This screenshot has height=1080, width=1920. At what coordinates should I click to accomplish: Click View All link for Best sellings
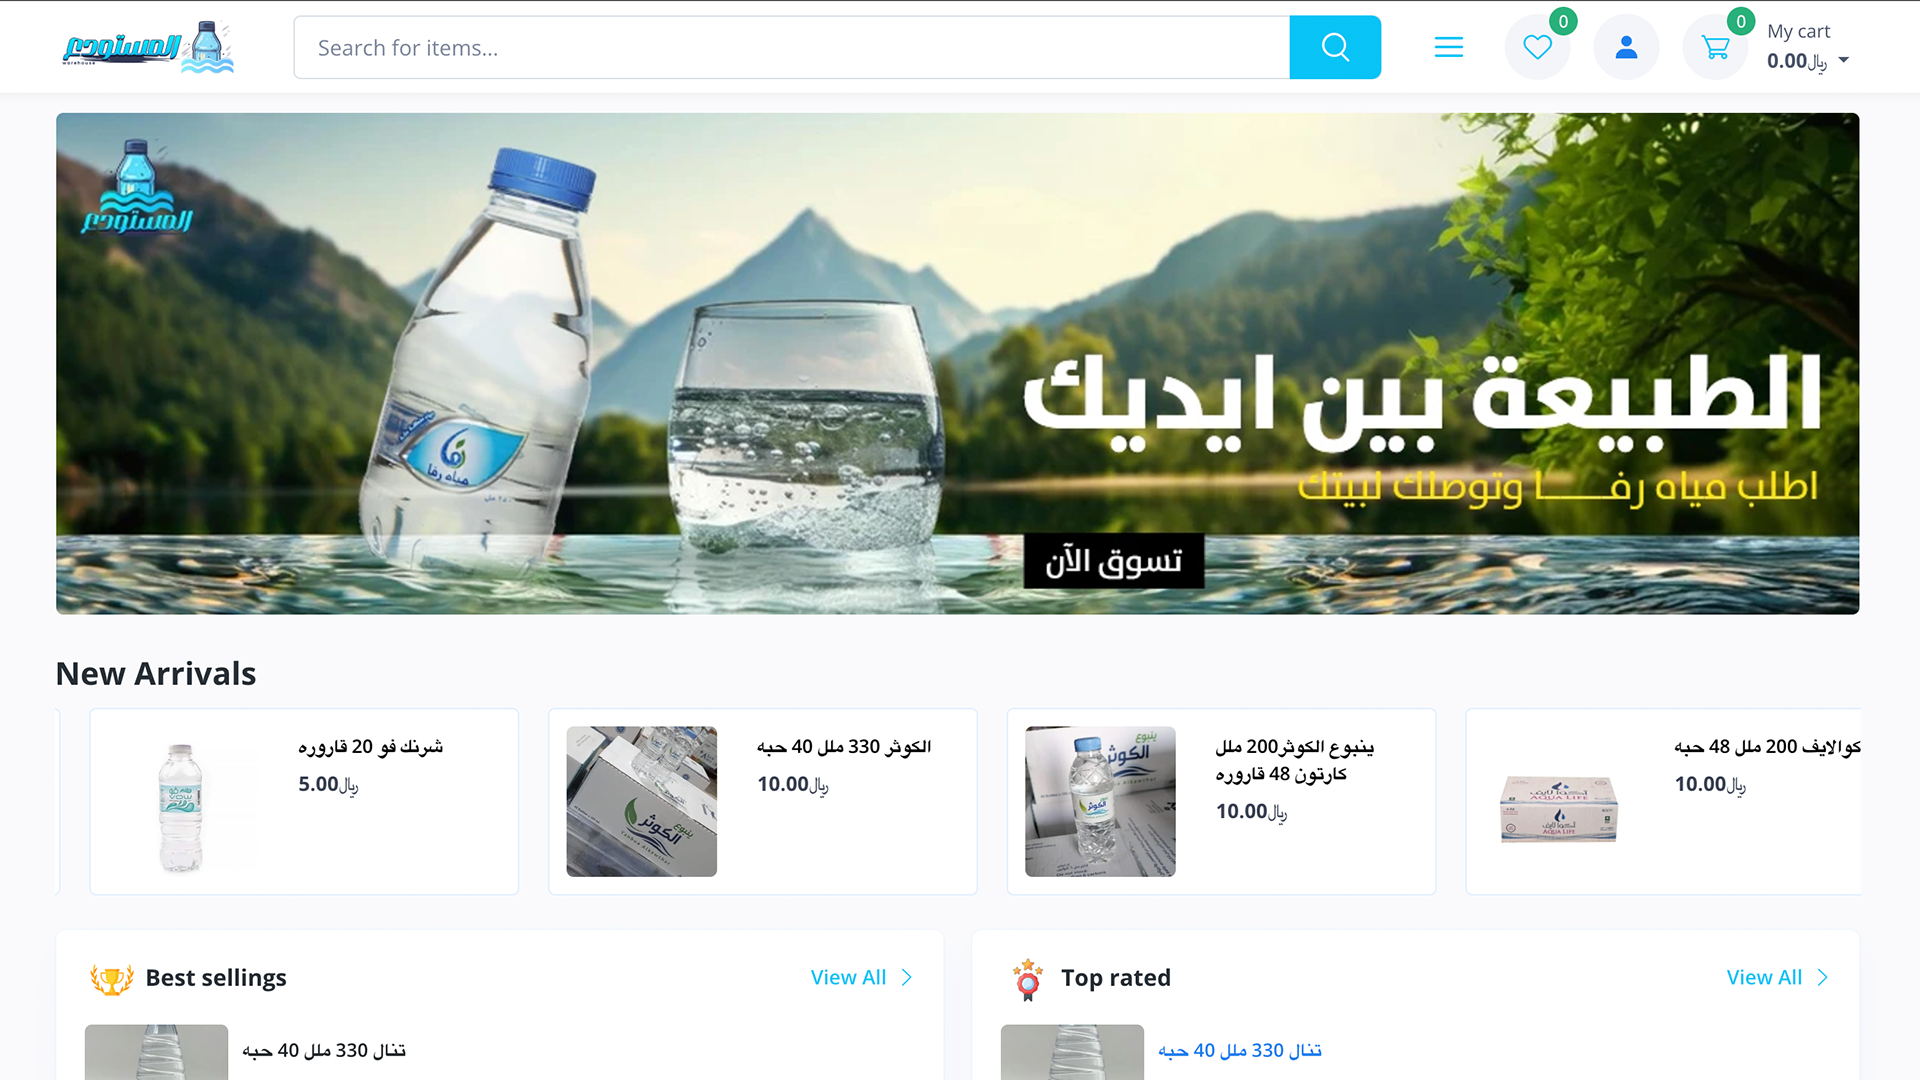[x=848, y=977]
